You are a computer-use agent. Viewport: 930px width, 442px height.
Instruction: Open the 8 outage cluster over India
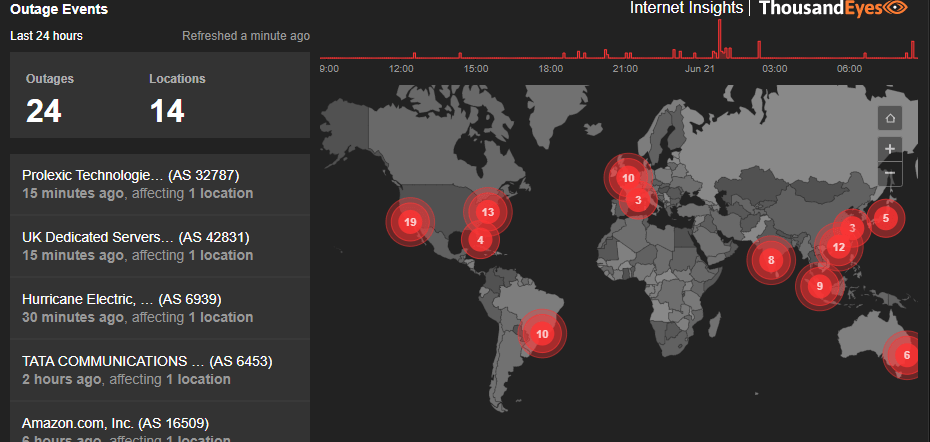771,261
